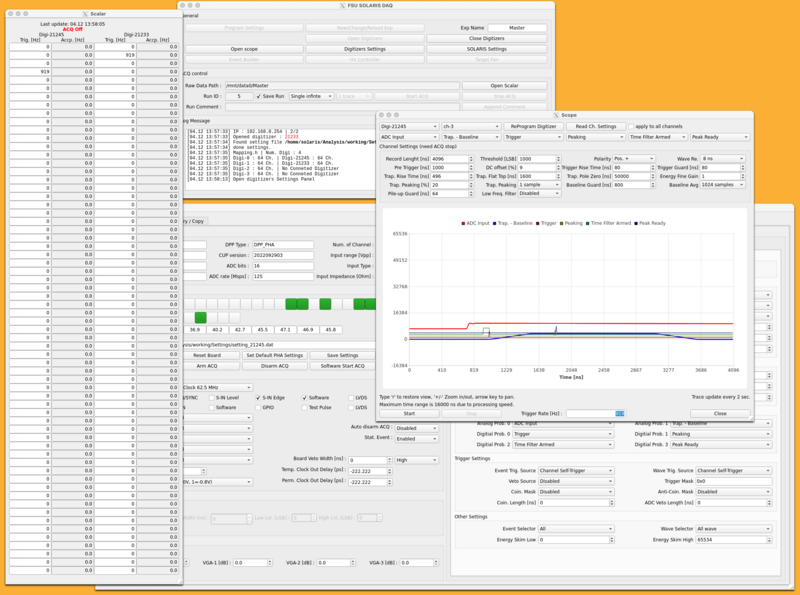Click the Pre Trigger [ns] value 1000
The width and height of the screenshot is (800, 595).
click(449, 167)
